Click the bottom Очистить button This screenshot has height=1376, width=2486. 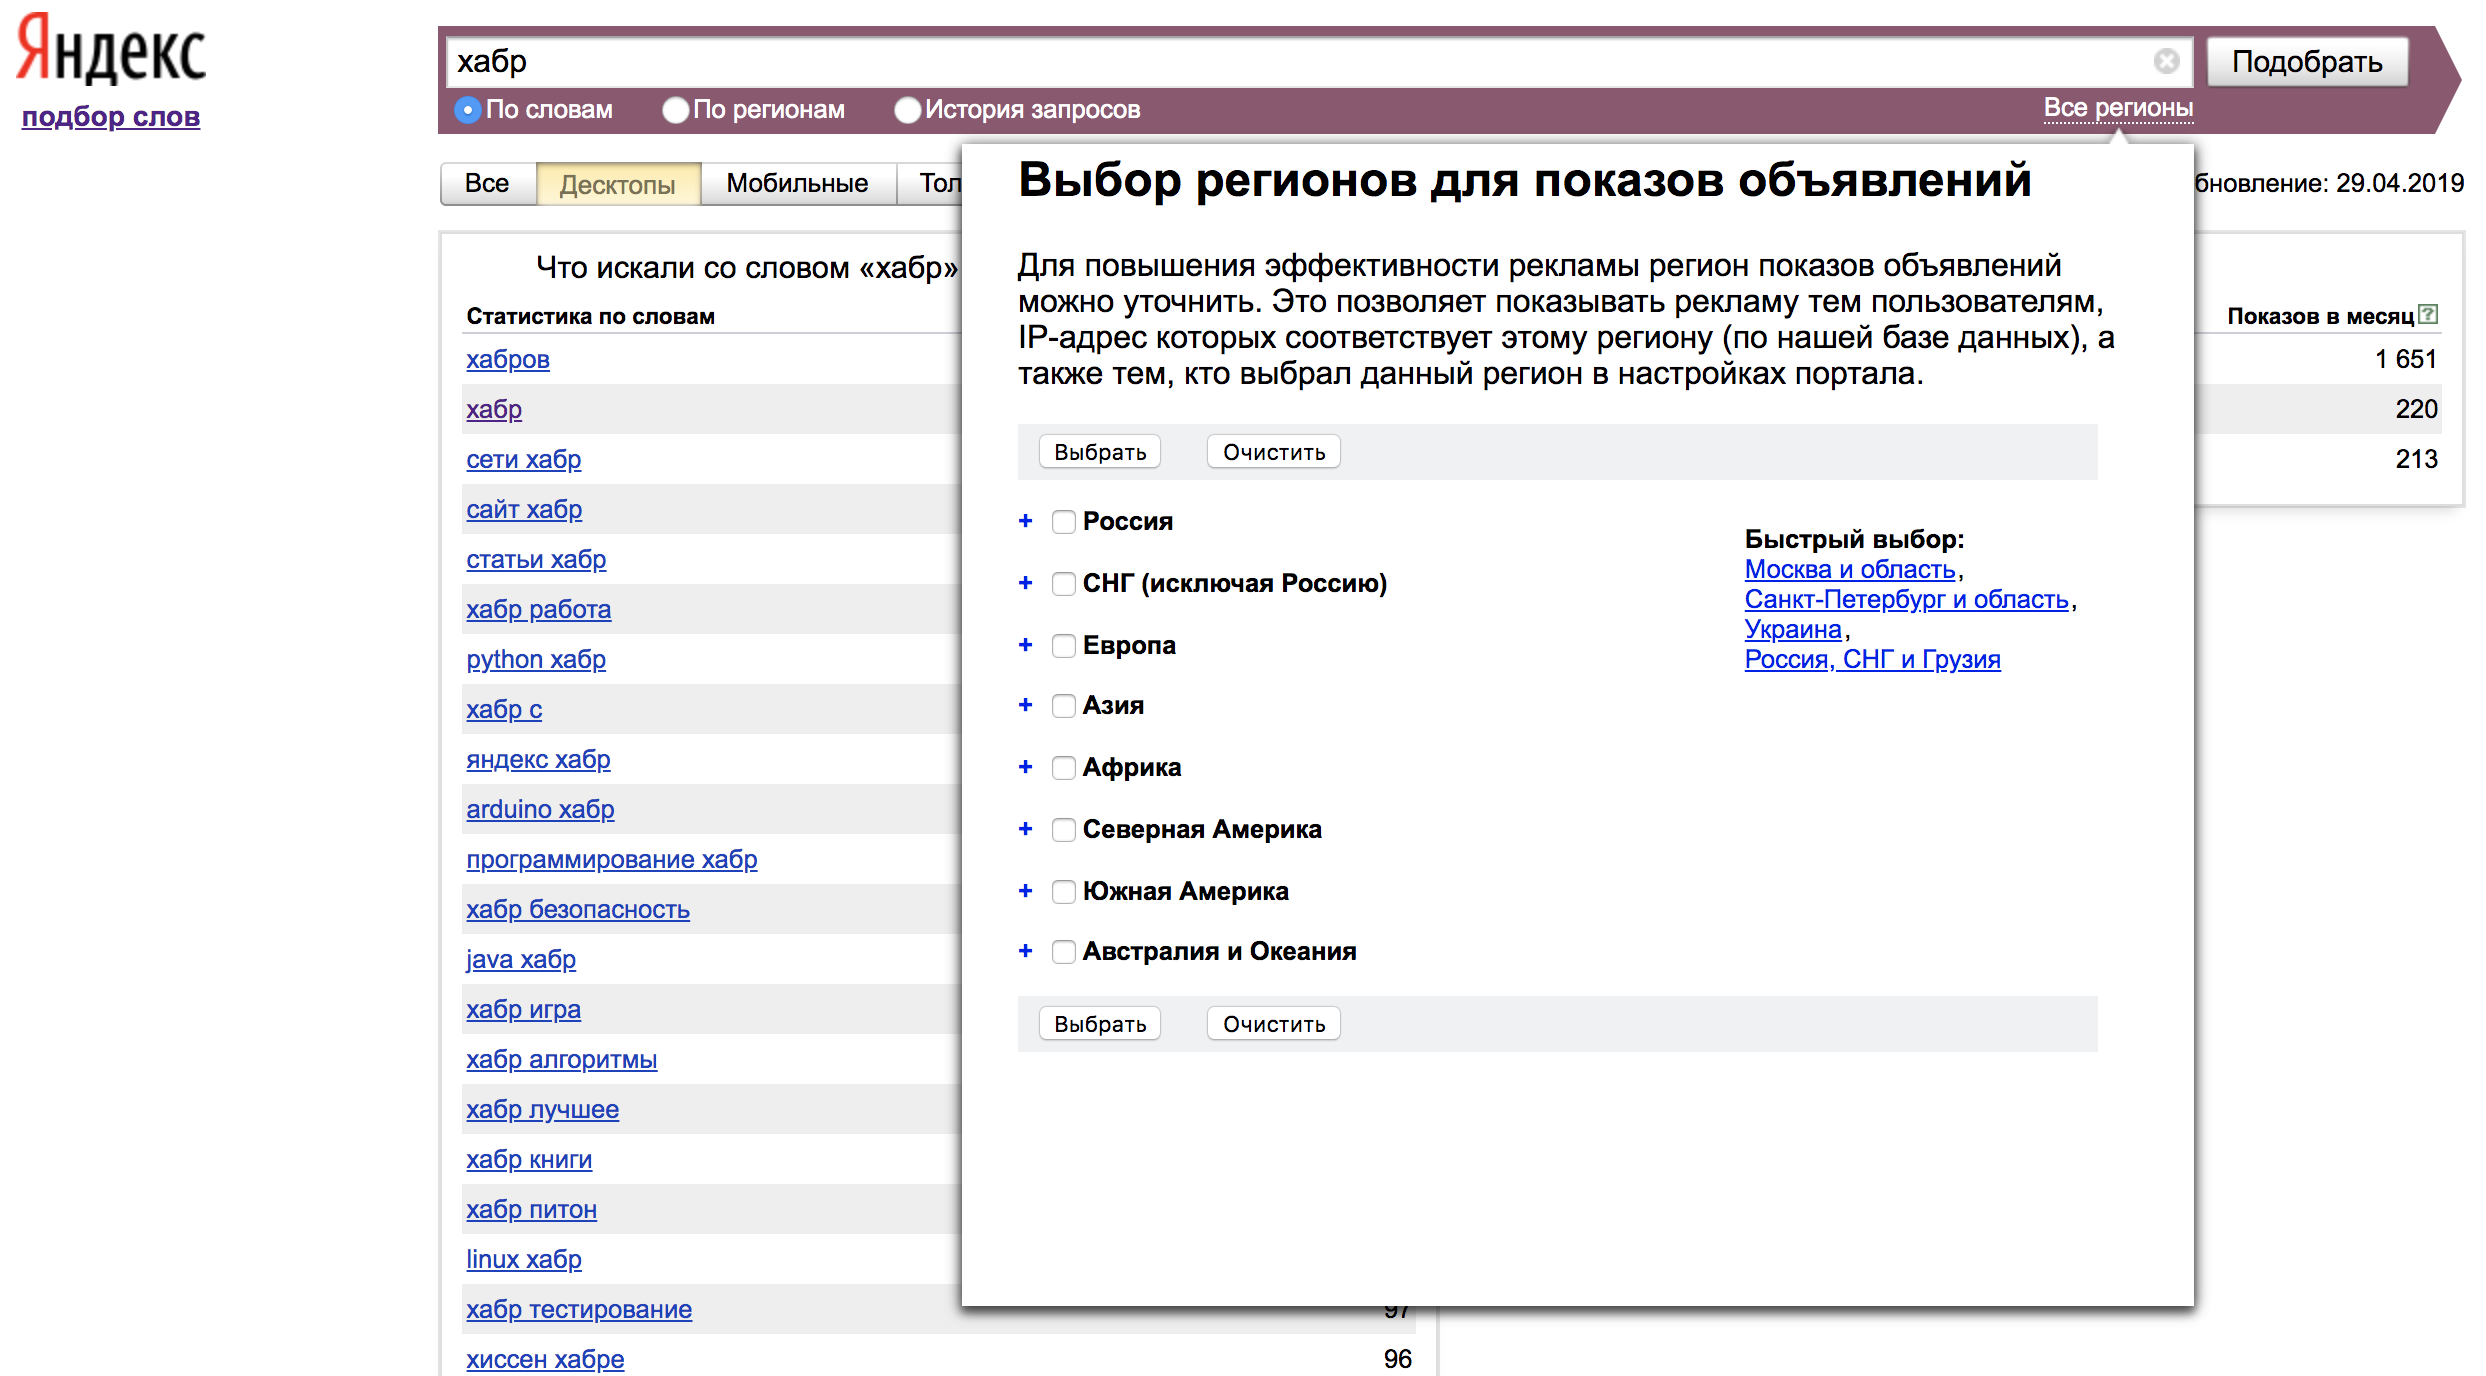[1274, 1024]
